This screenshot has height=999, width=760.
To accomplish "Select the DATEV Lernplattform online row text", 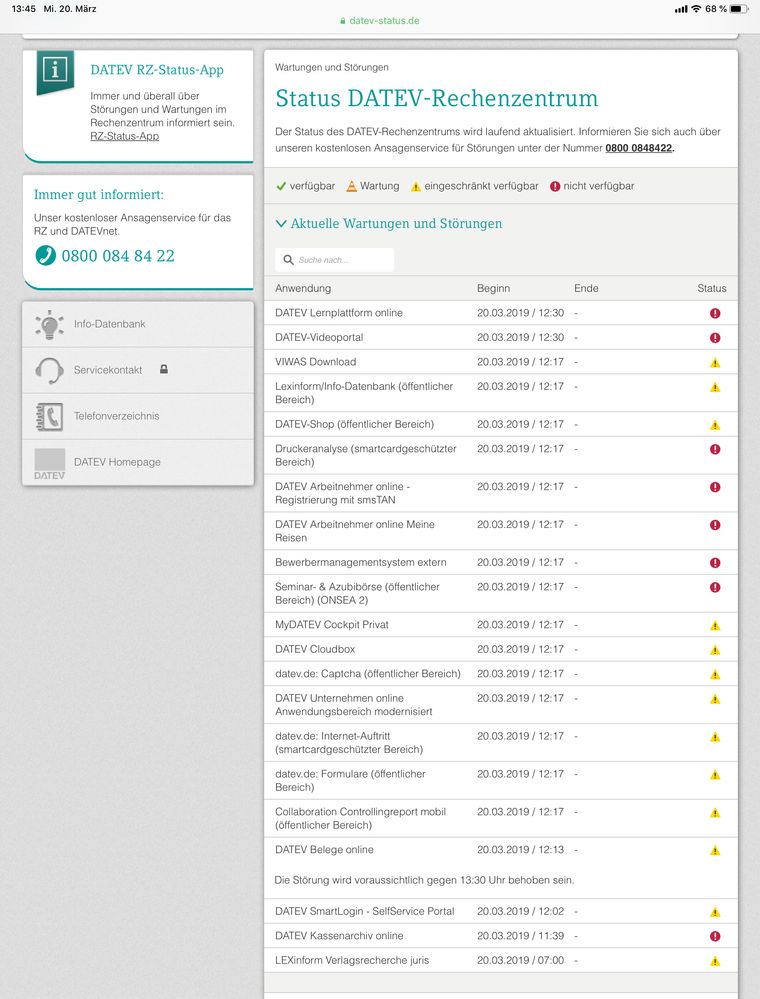I will (339, 313).
